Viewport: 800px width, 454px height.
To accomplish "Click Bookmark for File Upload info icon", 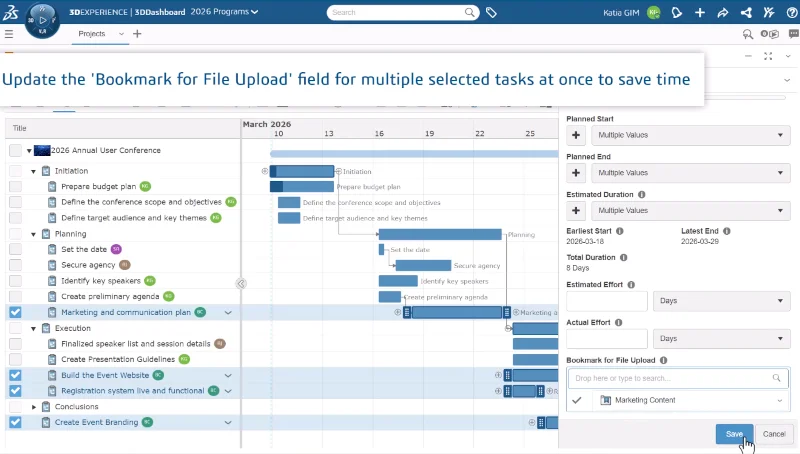I will point(663,360).
